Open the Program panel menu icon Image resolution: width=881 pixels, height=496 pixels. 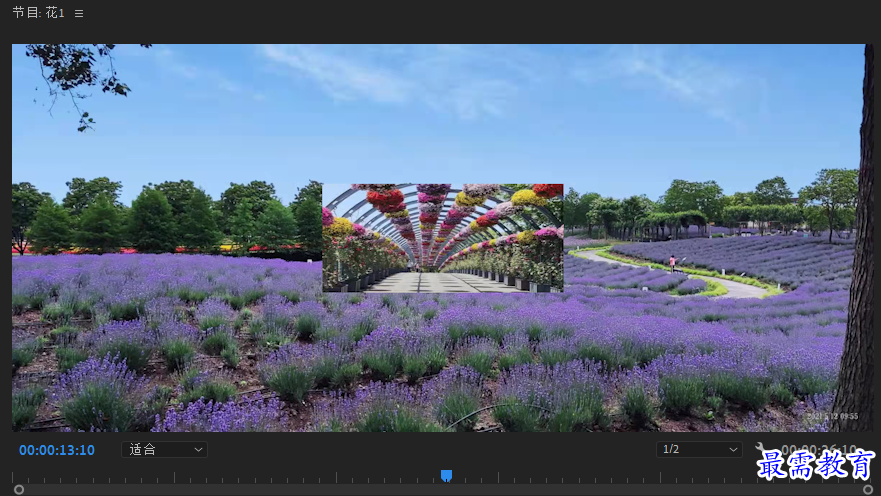[79, 13]
